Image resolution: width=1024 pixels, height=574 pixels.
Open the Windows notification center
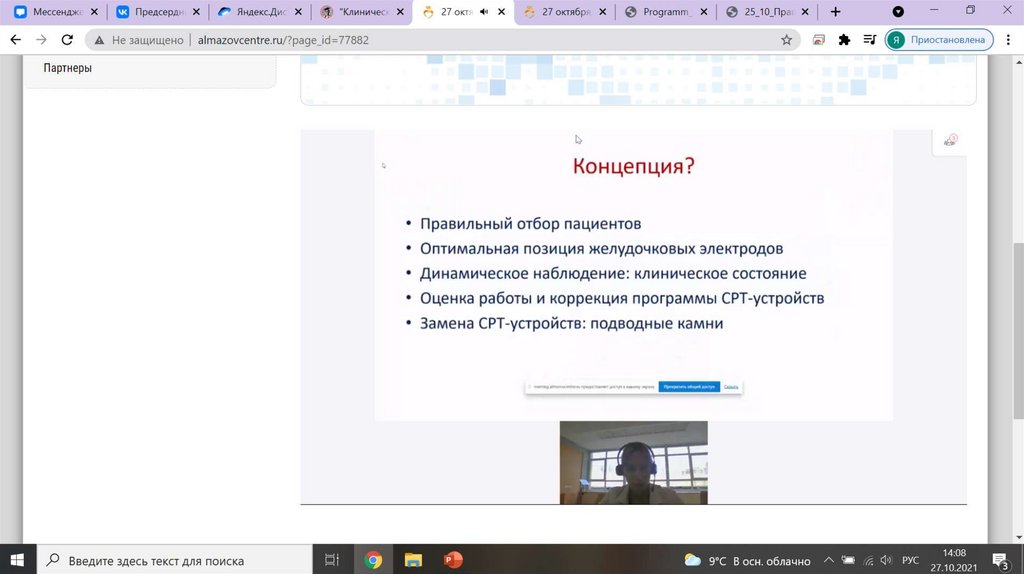(1000, 560)
